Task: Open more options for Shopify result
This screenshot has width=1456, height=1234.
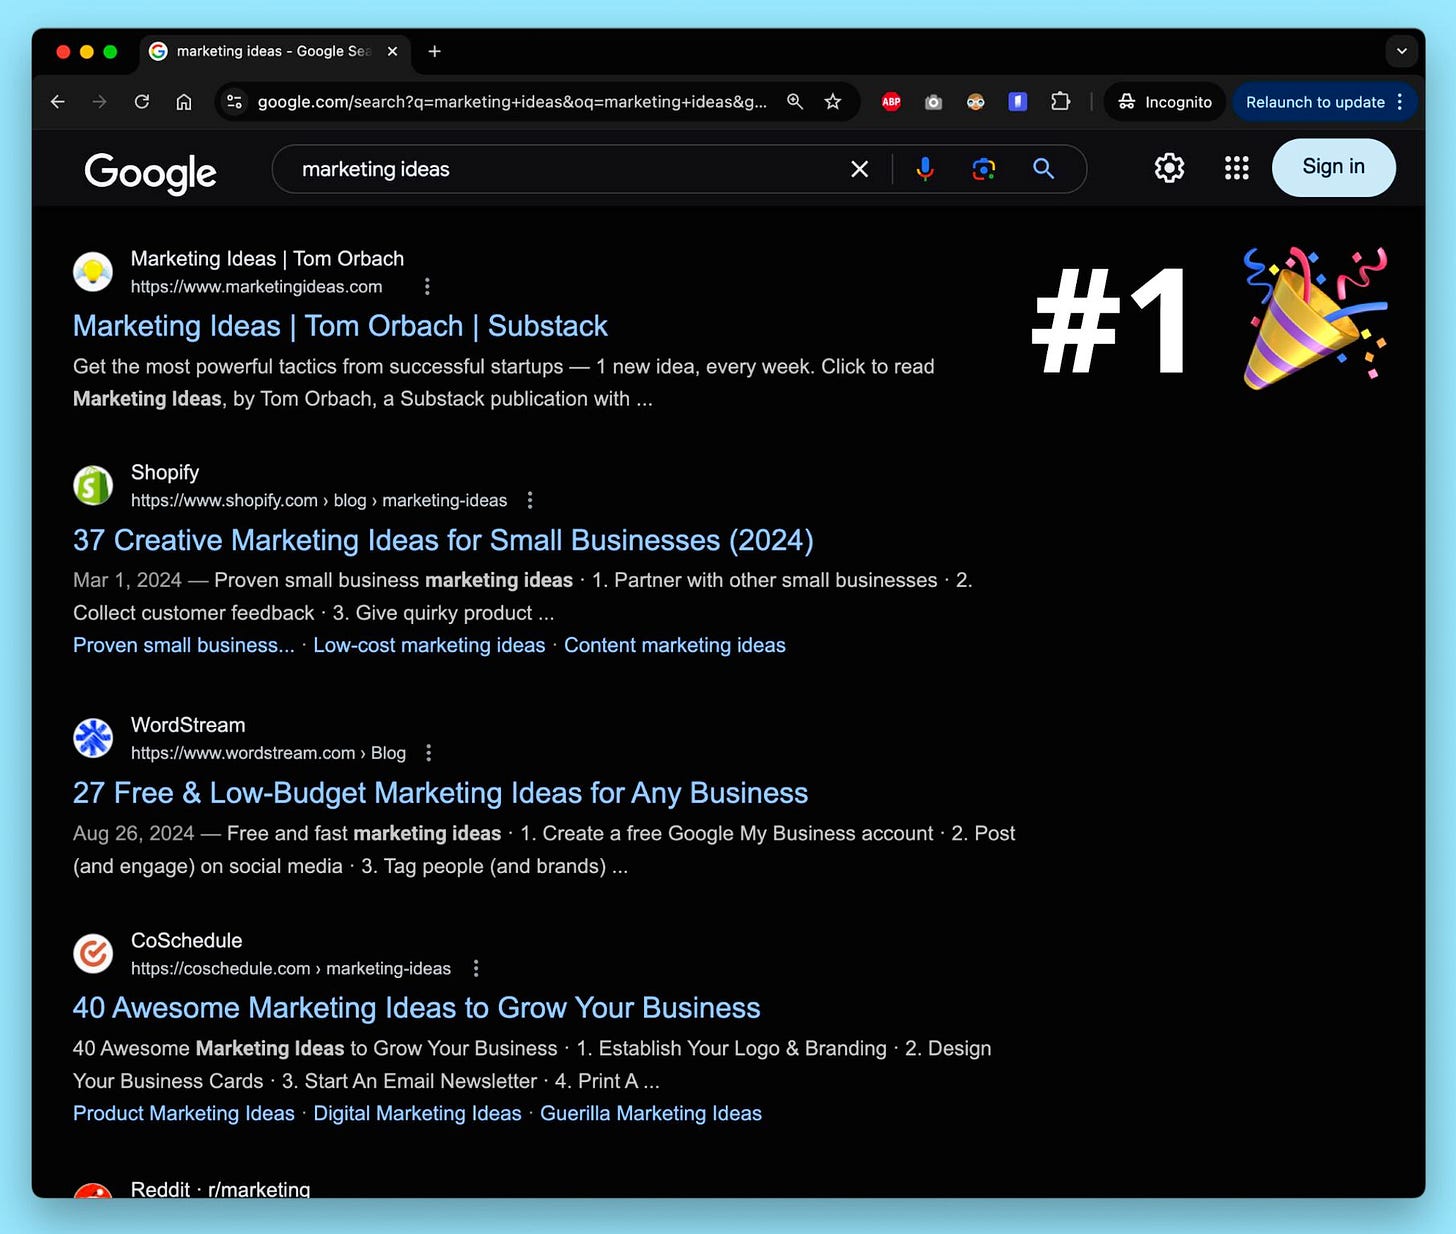Action: pyautogui.click(x=530, y=500)
